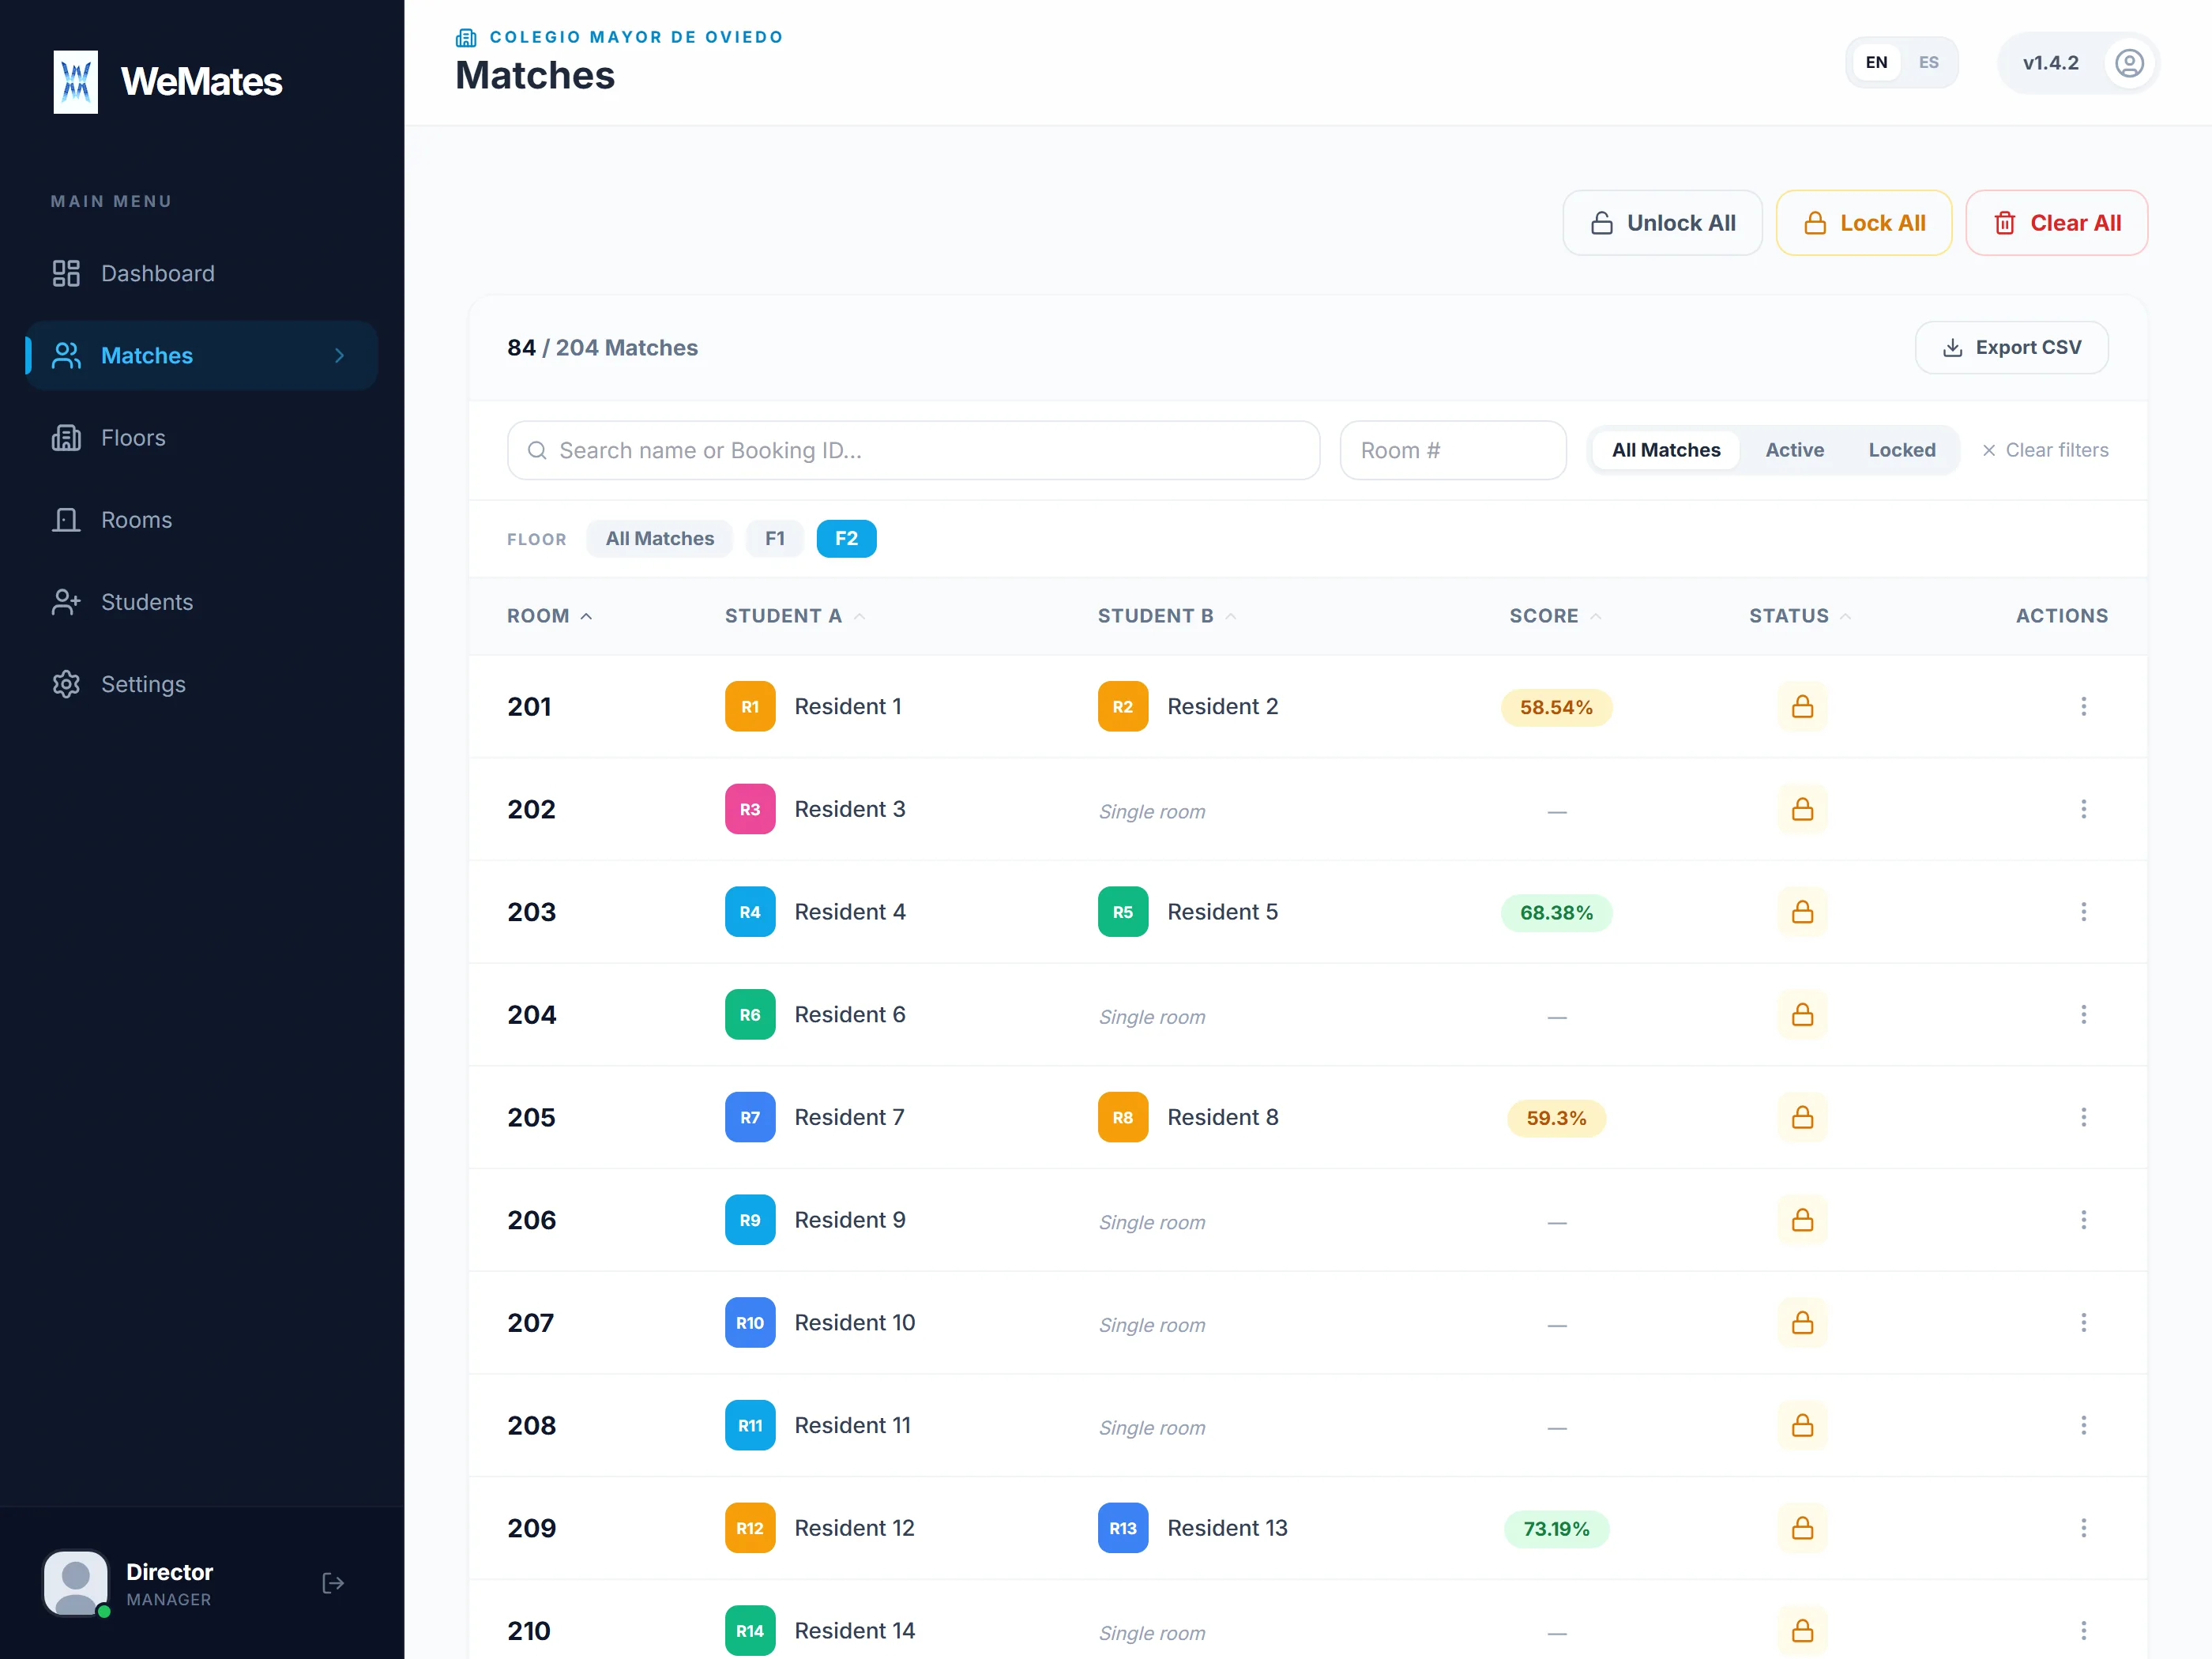
Task: Navigate to Students page
Action: [202, 602]
